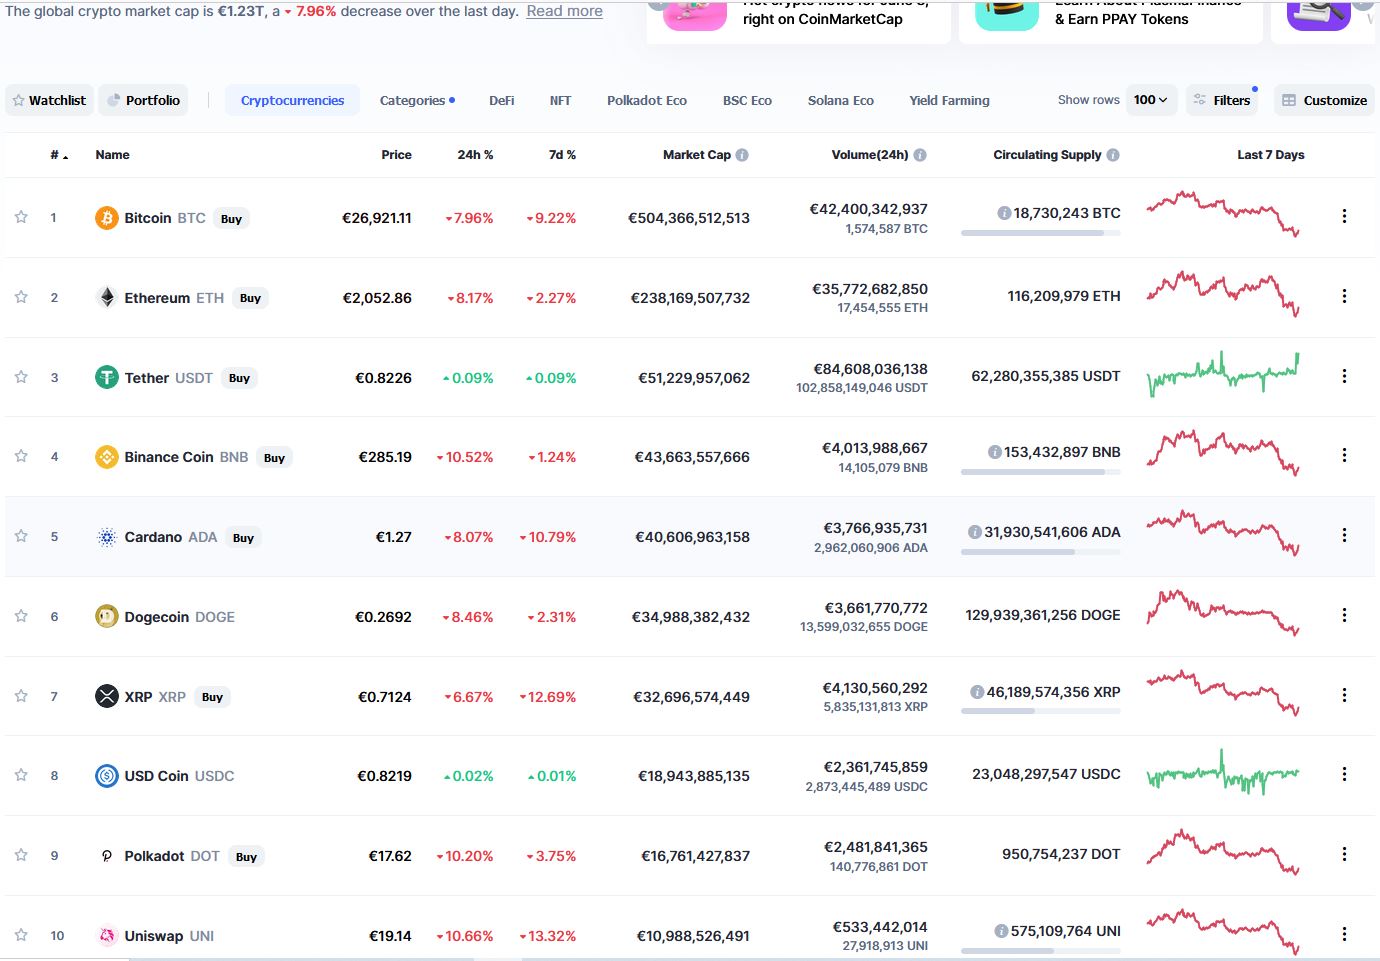The width and height of the screenshot is (1380, 961).
Task: Switch to the NFT tab
Action: pyautogui.click(x=560, y=100)
